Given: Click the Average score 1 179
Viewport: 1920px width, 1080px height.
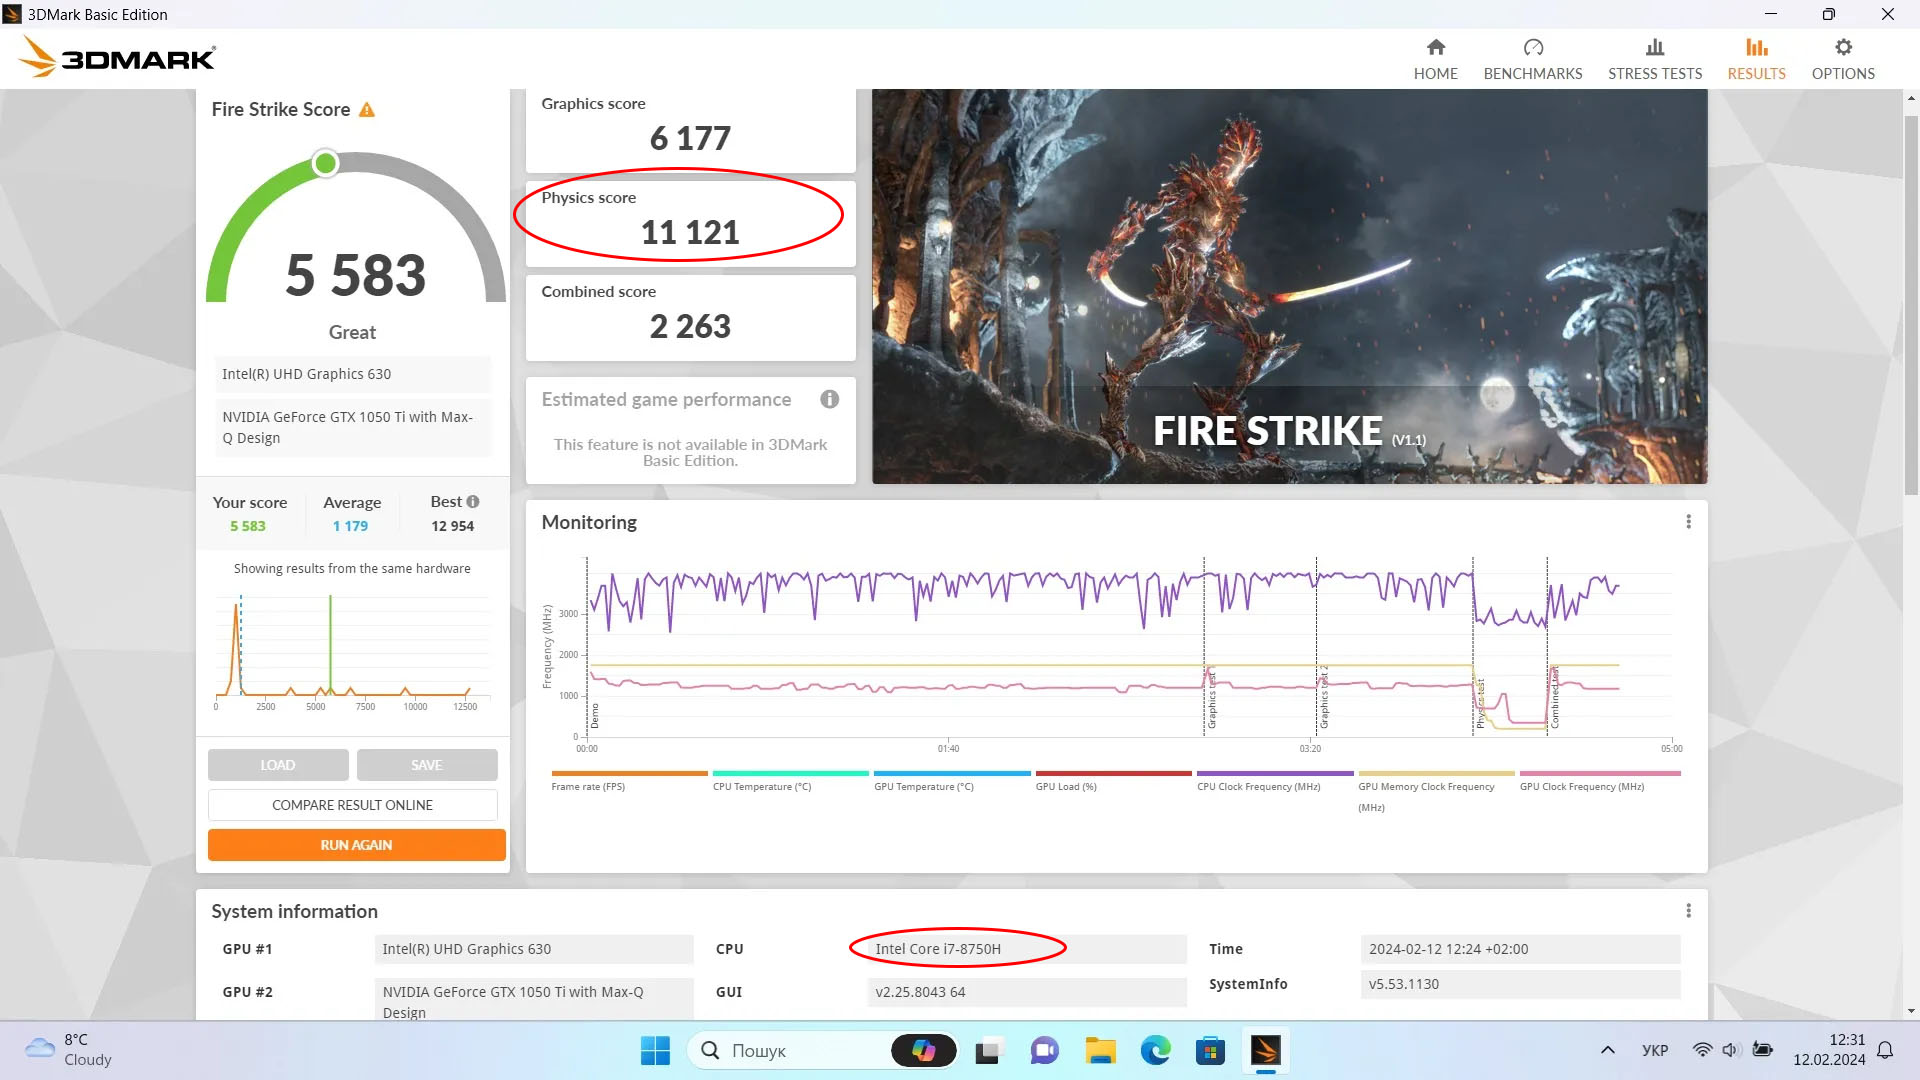Looking at the screenshot, I should (x=350, y=526).
